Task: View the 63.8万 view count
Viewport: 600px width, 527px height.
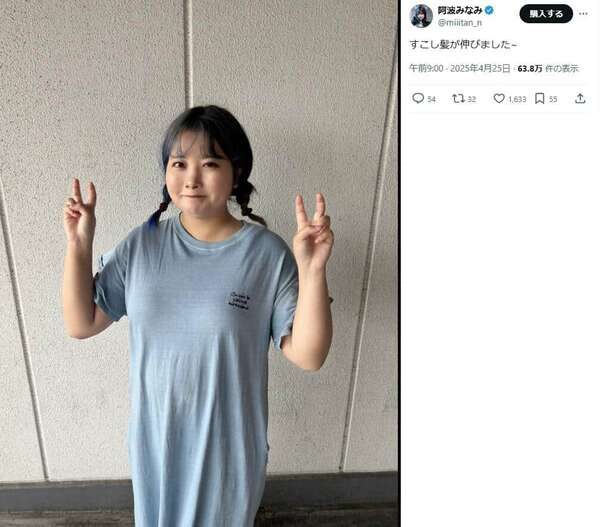Action: click(x=530, y=69)
